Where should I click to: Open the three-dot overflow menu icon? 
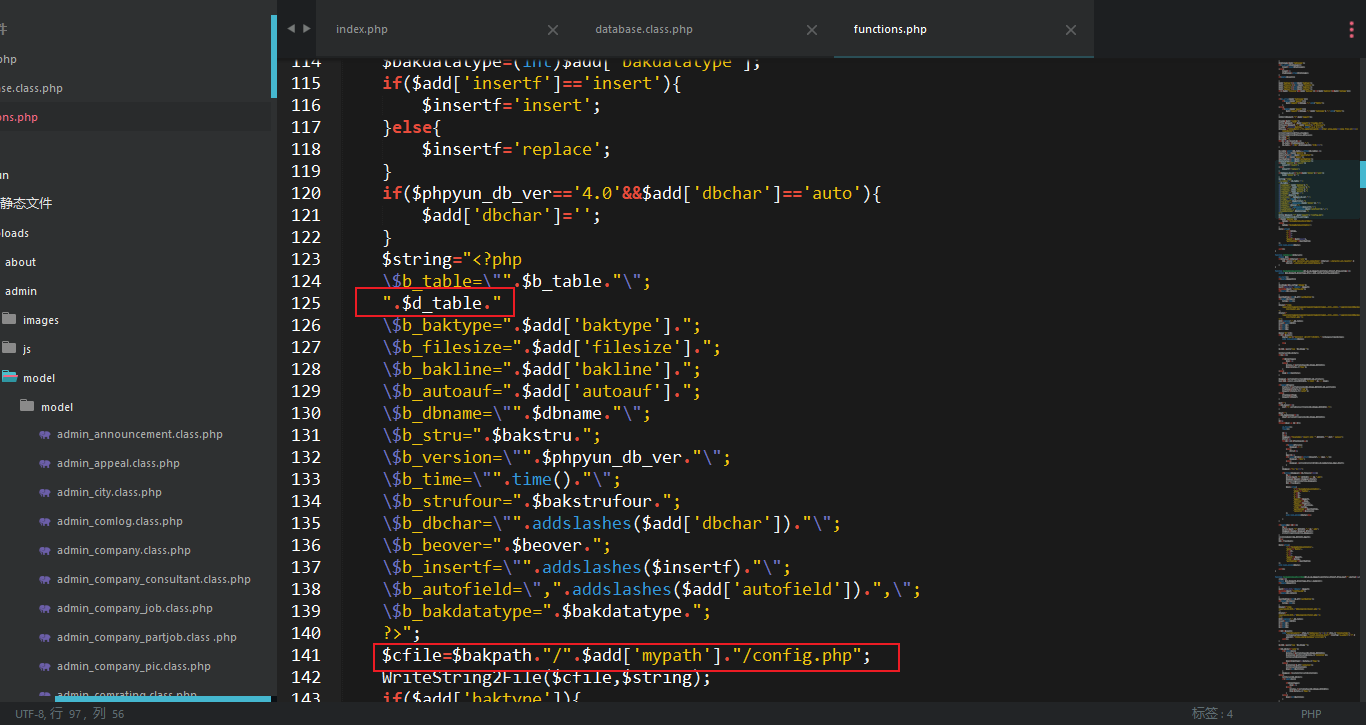(1351, 30)
